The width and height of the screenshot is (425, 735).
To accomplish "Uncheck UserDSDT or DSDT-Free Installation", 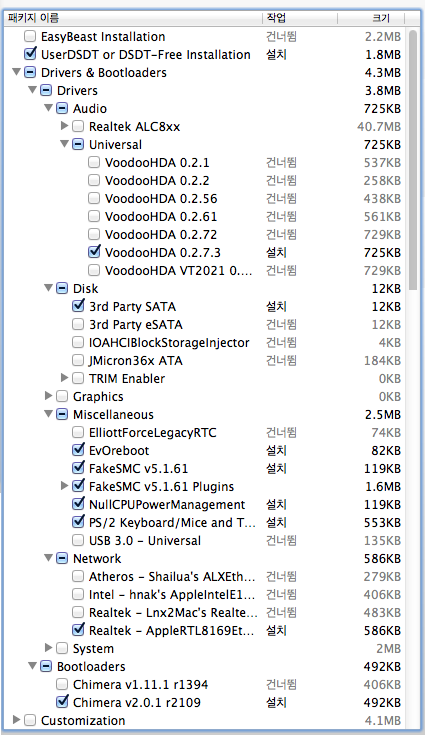I will 30,54.
